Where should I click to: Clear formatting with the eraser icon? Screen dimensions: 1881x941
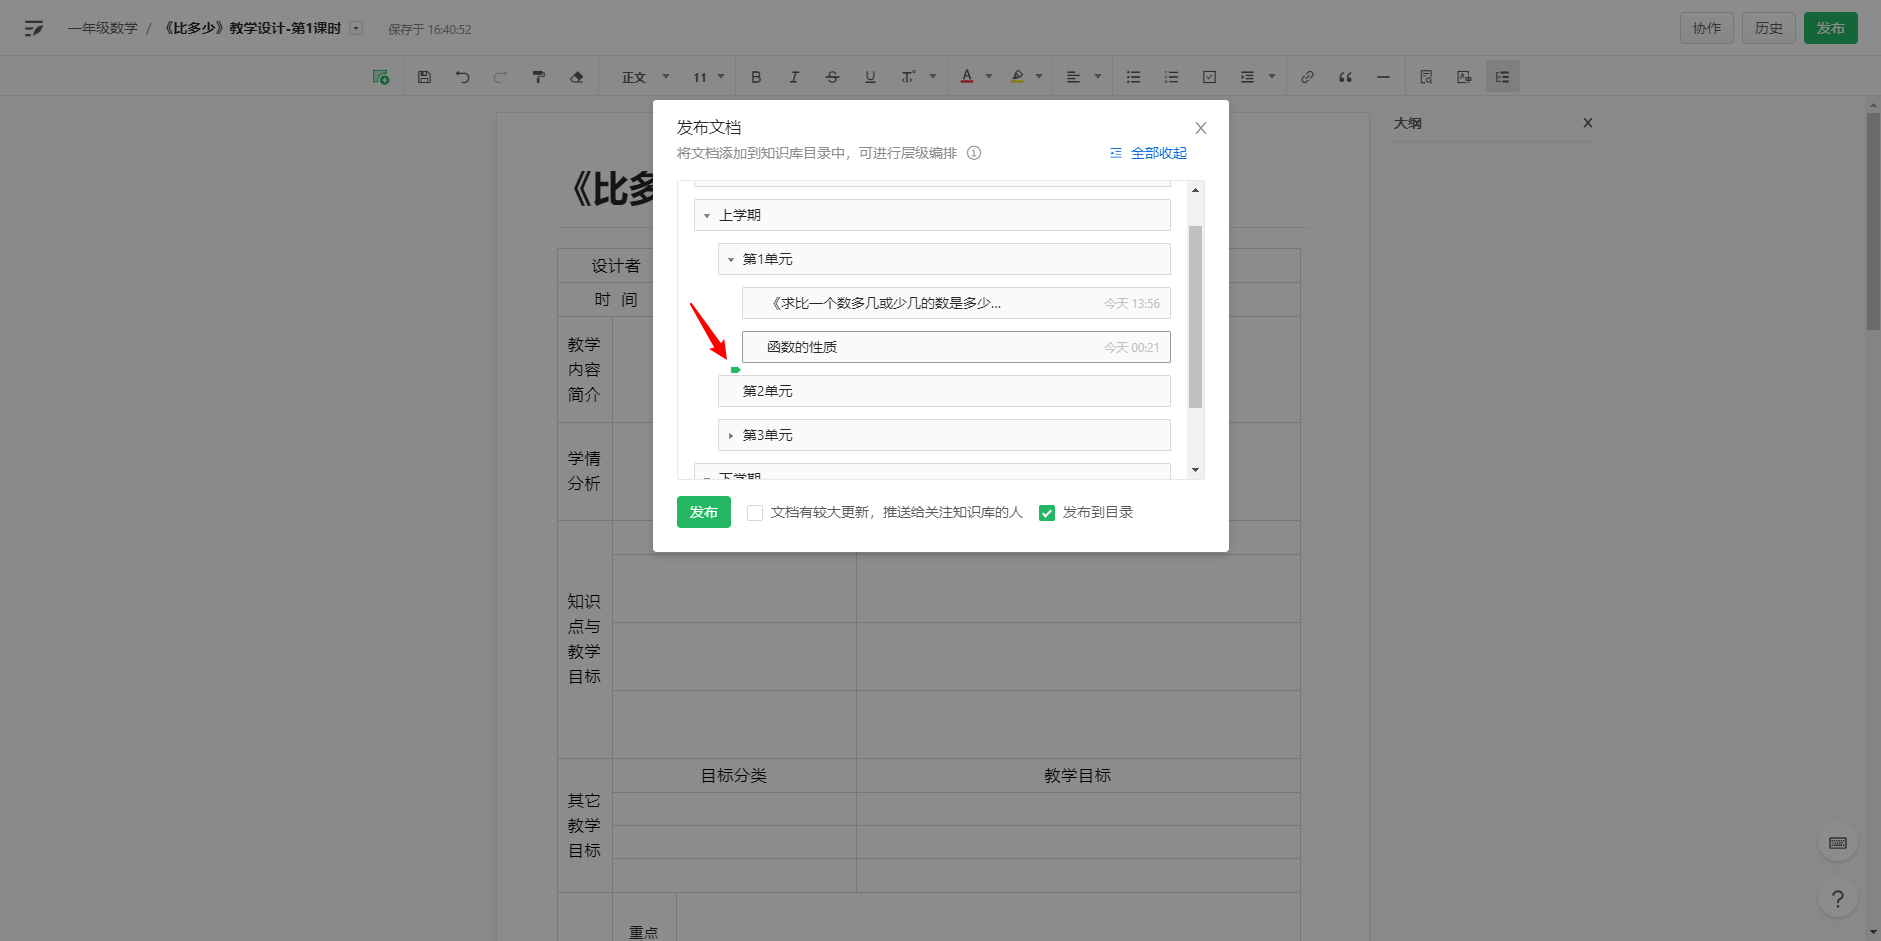click(576, 77)
